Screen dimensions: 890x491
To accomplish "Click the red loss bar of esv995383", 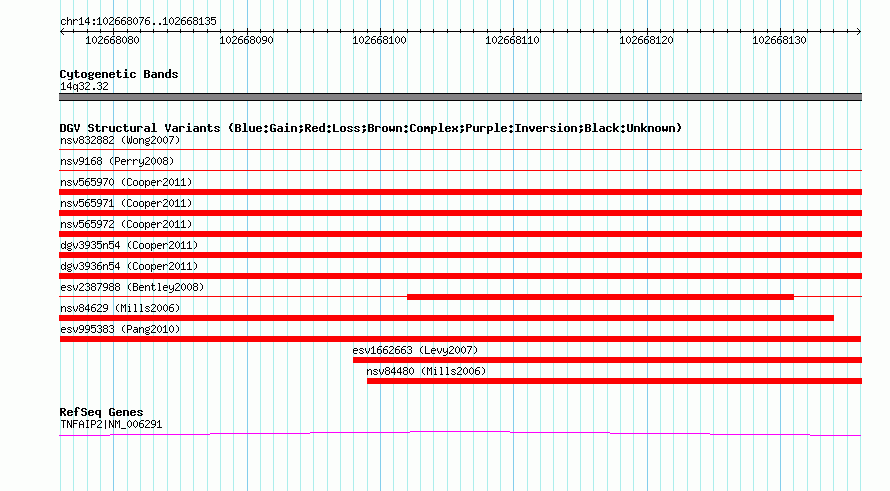I will point(460,339).
